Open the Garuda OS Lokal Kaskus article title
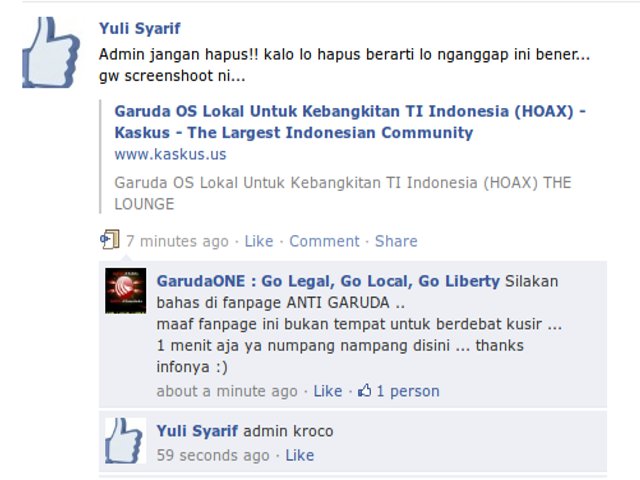The height and width of the screenshot is (480, 640). click(350, 122)
